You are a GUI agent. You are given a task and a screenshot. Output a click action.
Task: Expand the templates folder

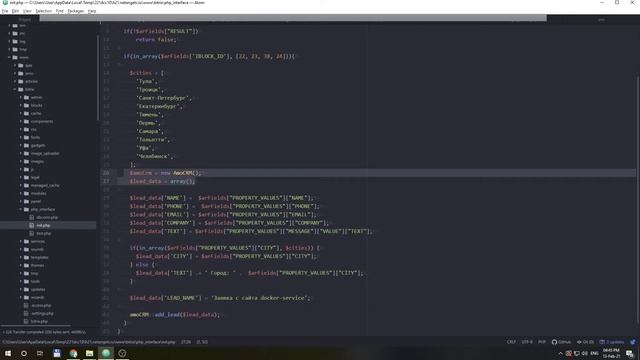[21, 258]
